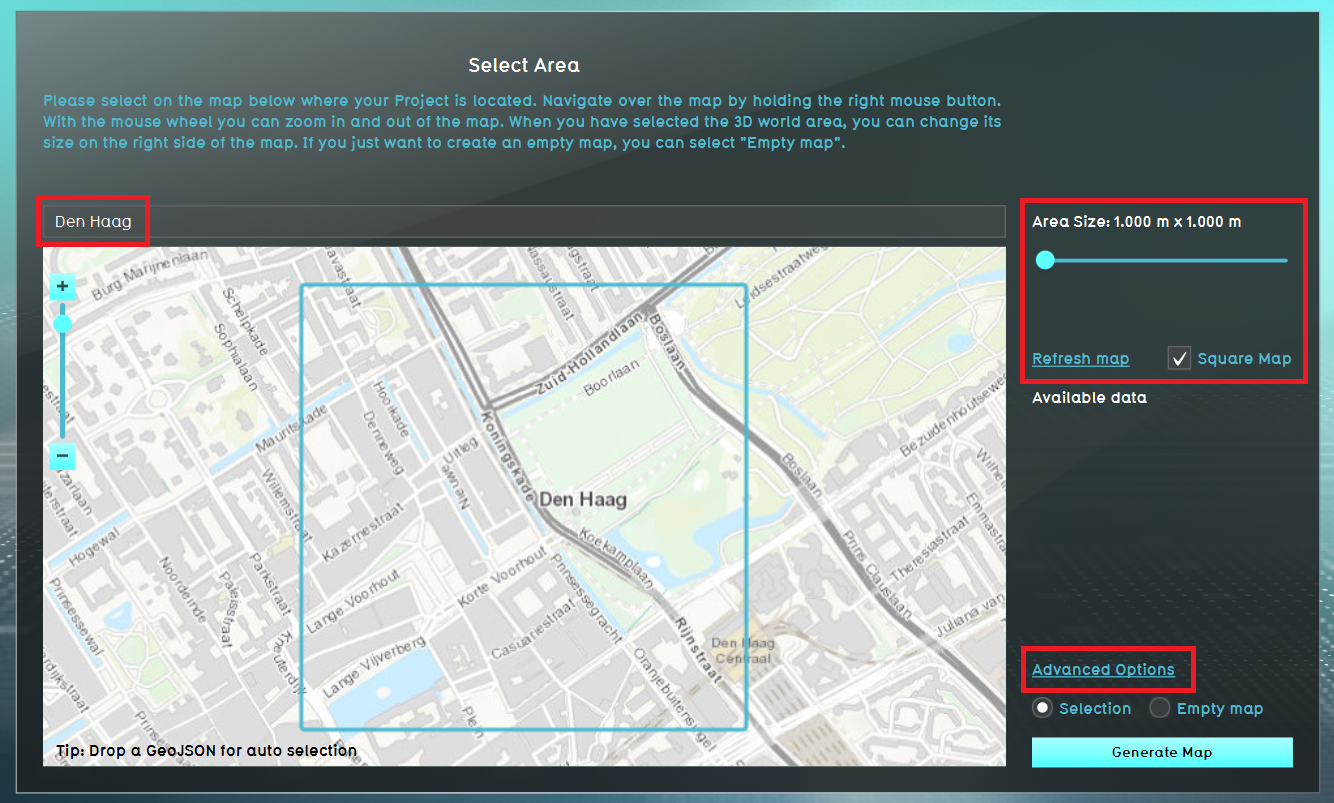Choose the Empty map radio option
The height and width of the screenshot is (803, 1334).
click(x=1160, y=708)
